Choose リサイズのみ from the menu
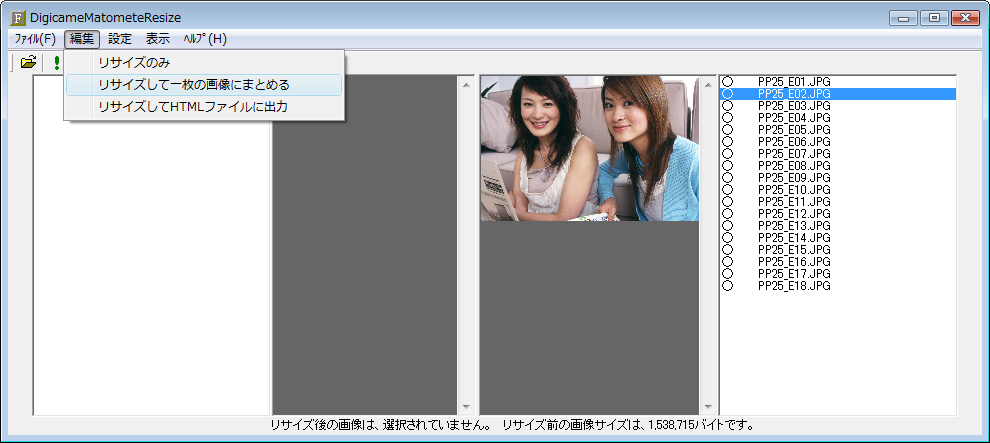This screenshot has width=990, height=443. (205, 63)
